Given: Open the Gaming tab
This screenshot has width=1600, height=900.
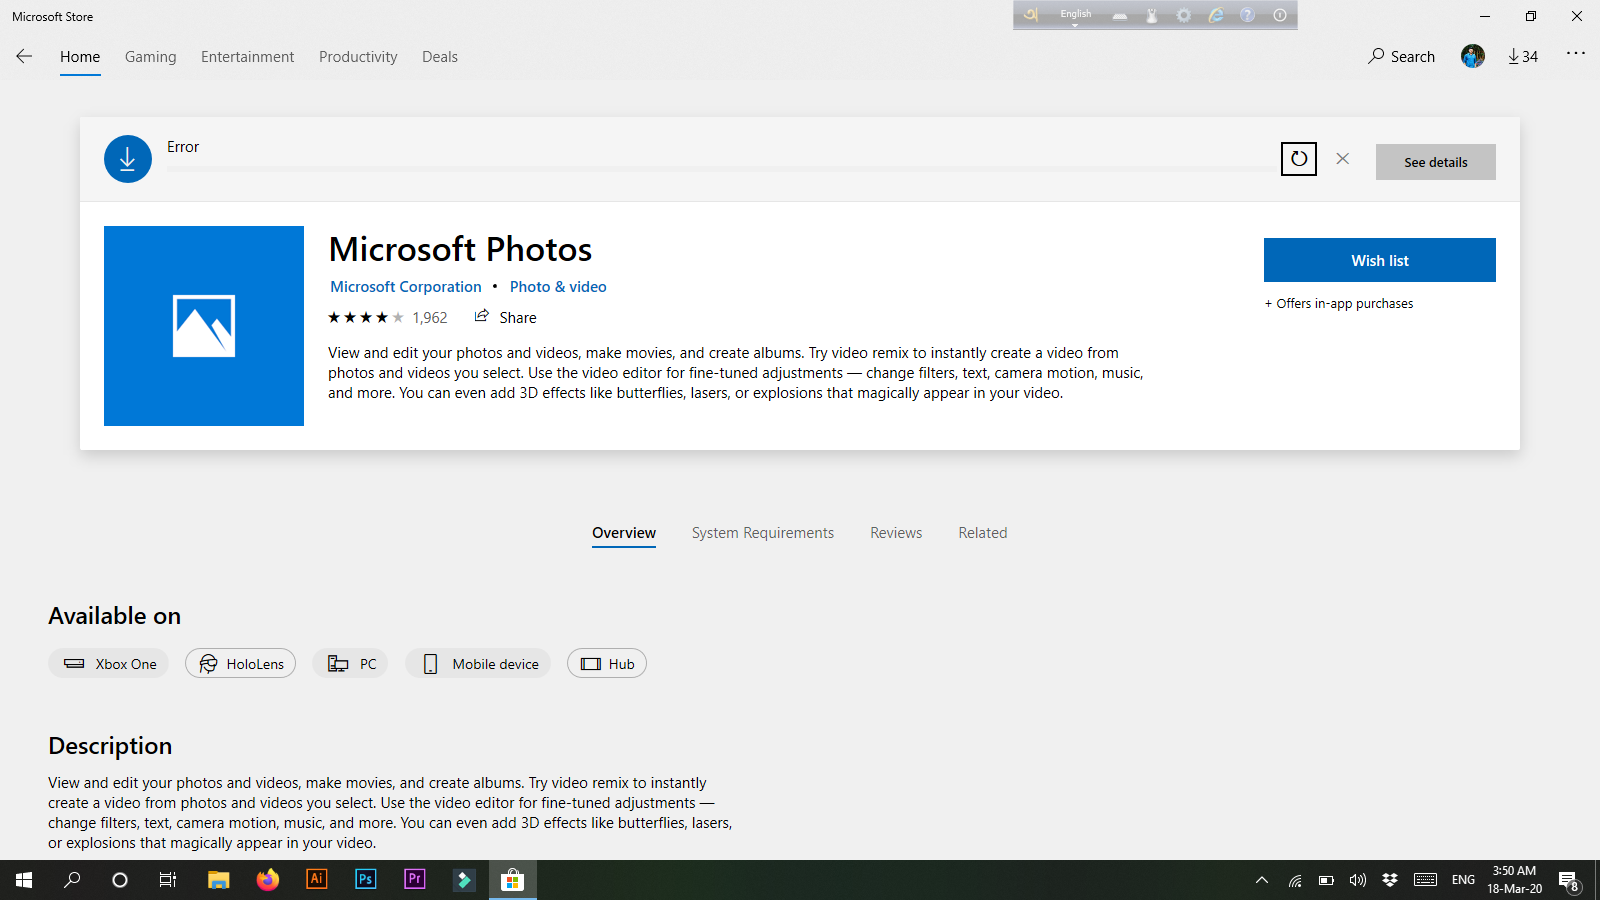Looking at the screenshot, I should click(x=151, y=57).
